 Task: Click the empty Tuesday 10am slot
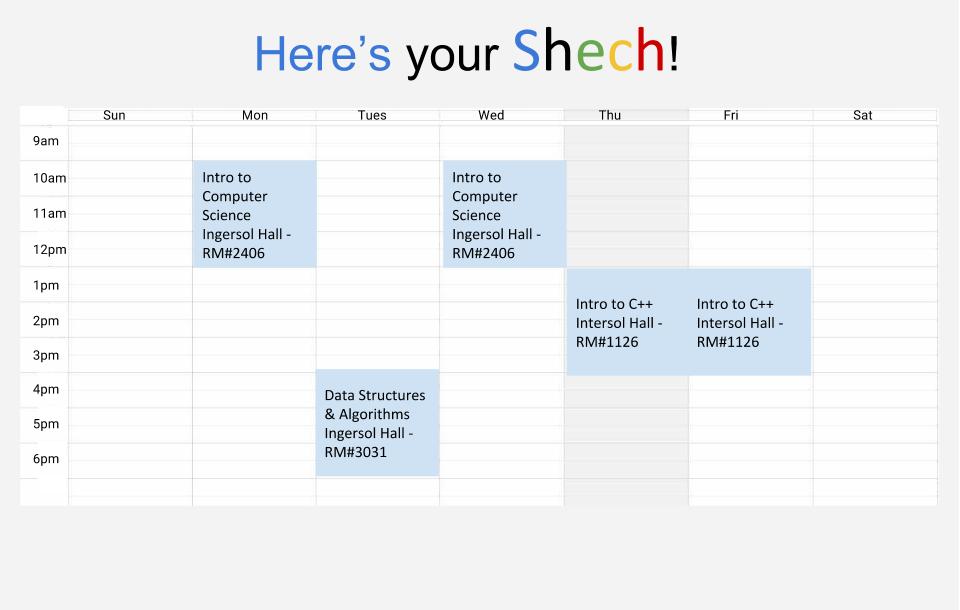tap(378, 178)
